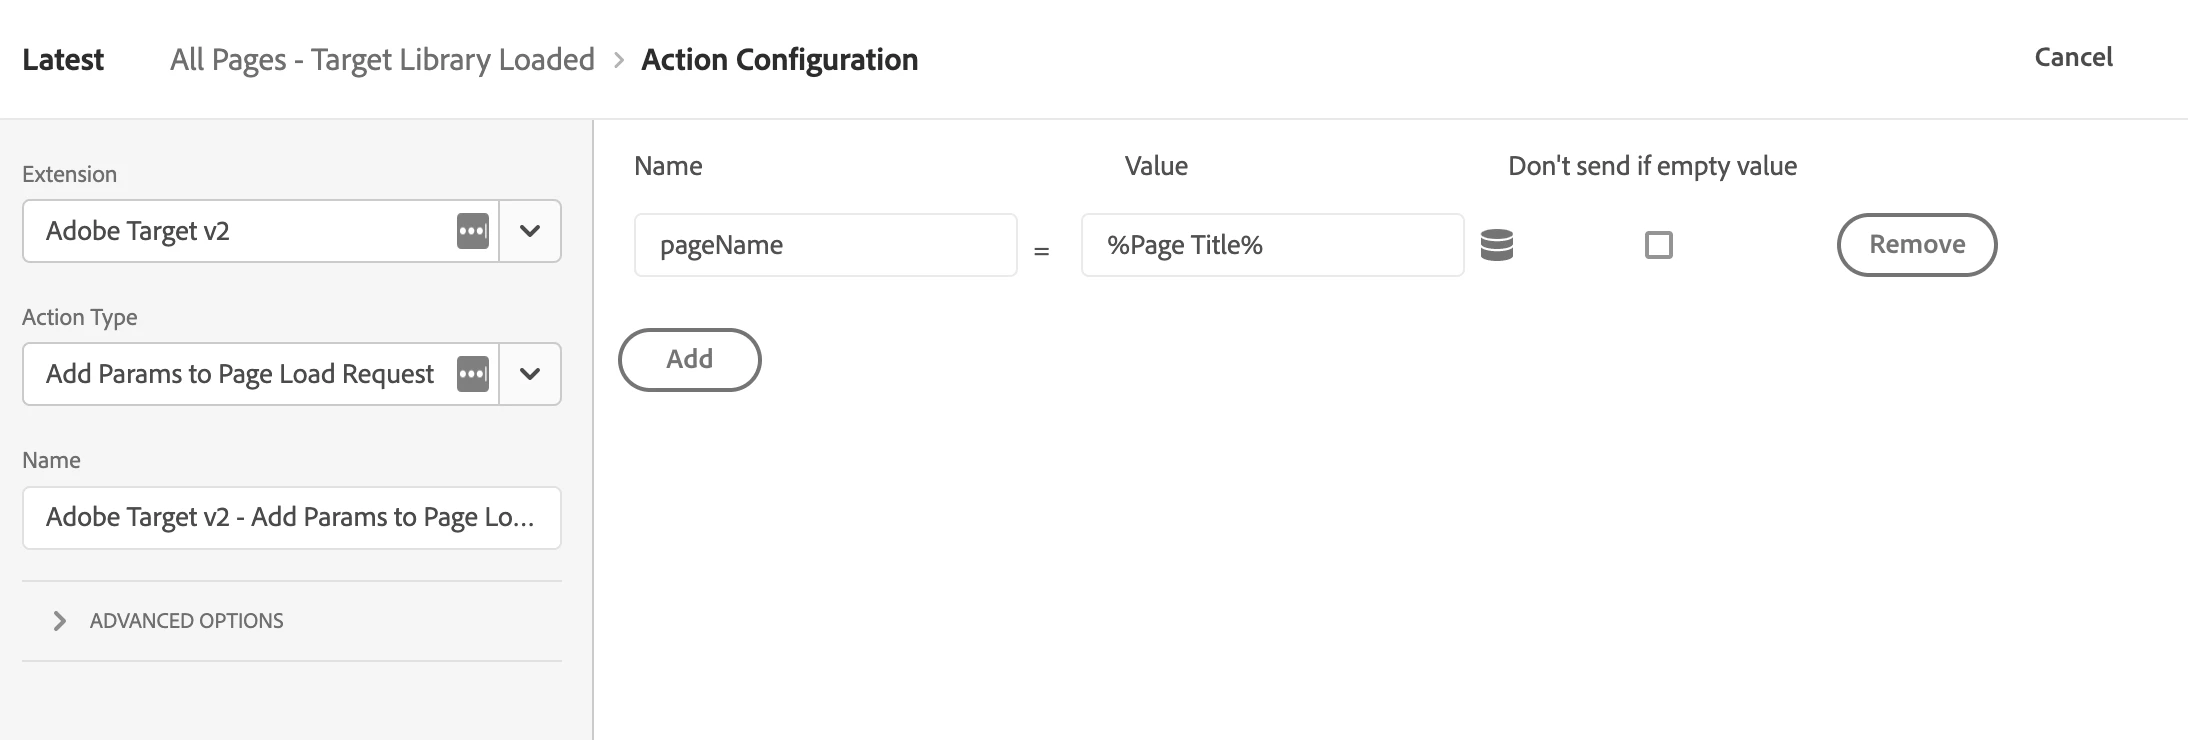2188x740 pixels.
Task: Click the Action Configuration breadcrumb
Action: coord(779,60)
